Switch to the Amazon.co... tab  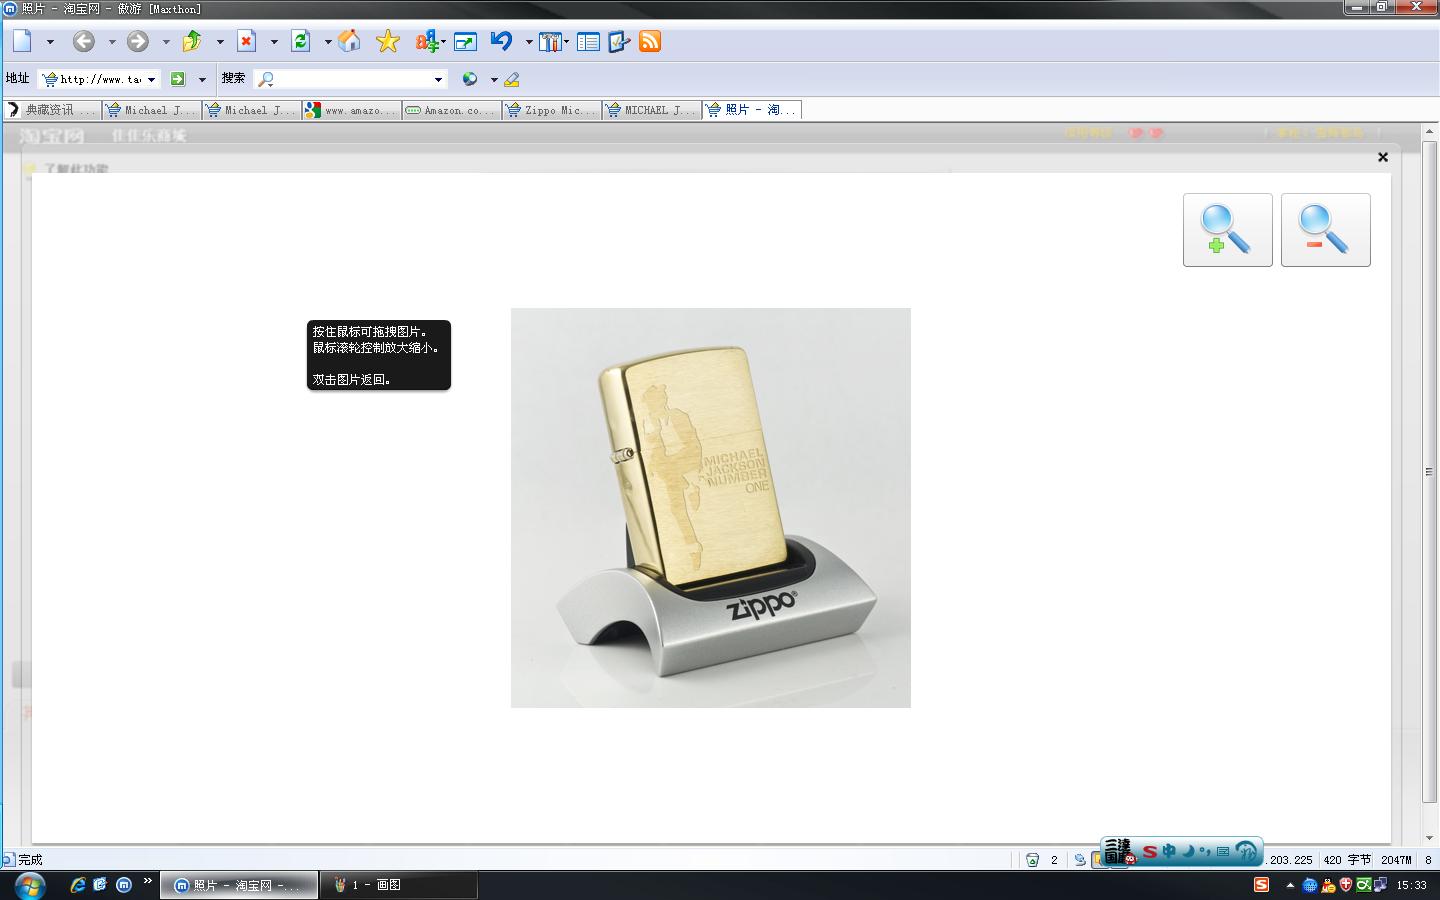452,110
